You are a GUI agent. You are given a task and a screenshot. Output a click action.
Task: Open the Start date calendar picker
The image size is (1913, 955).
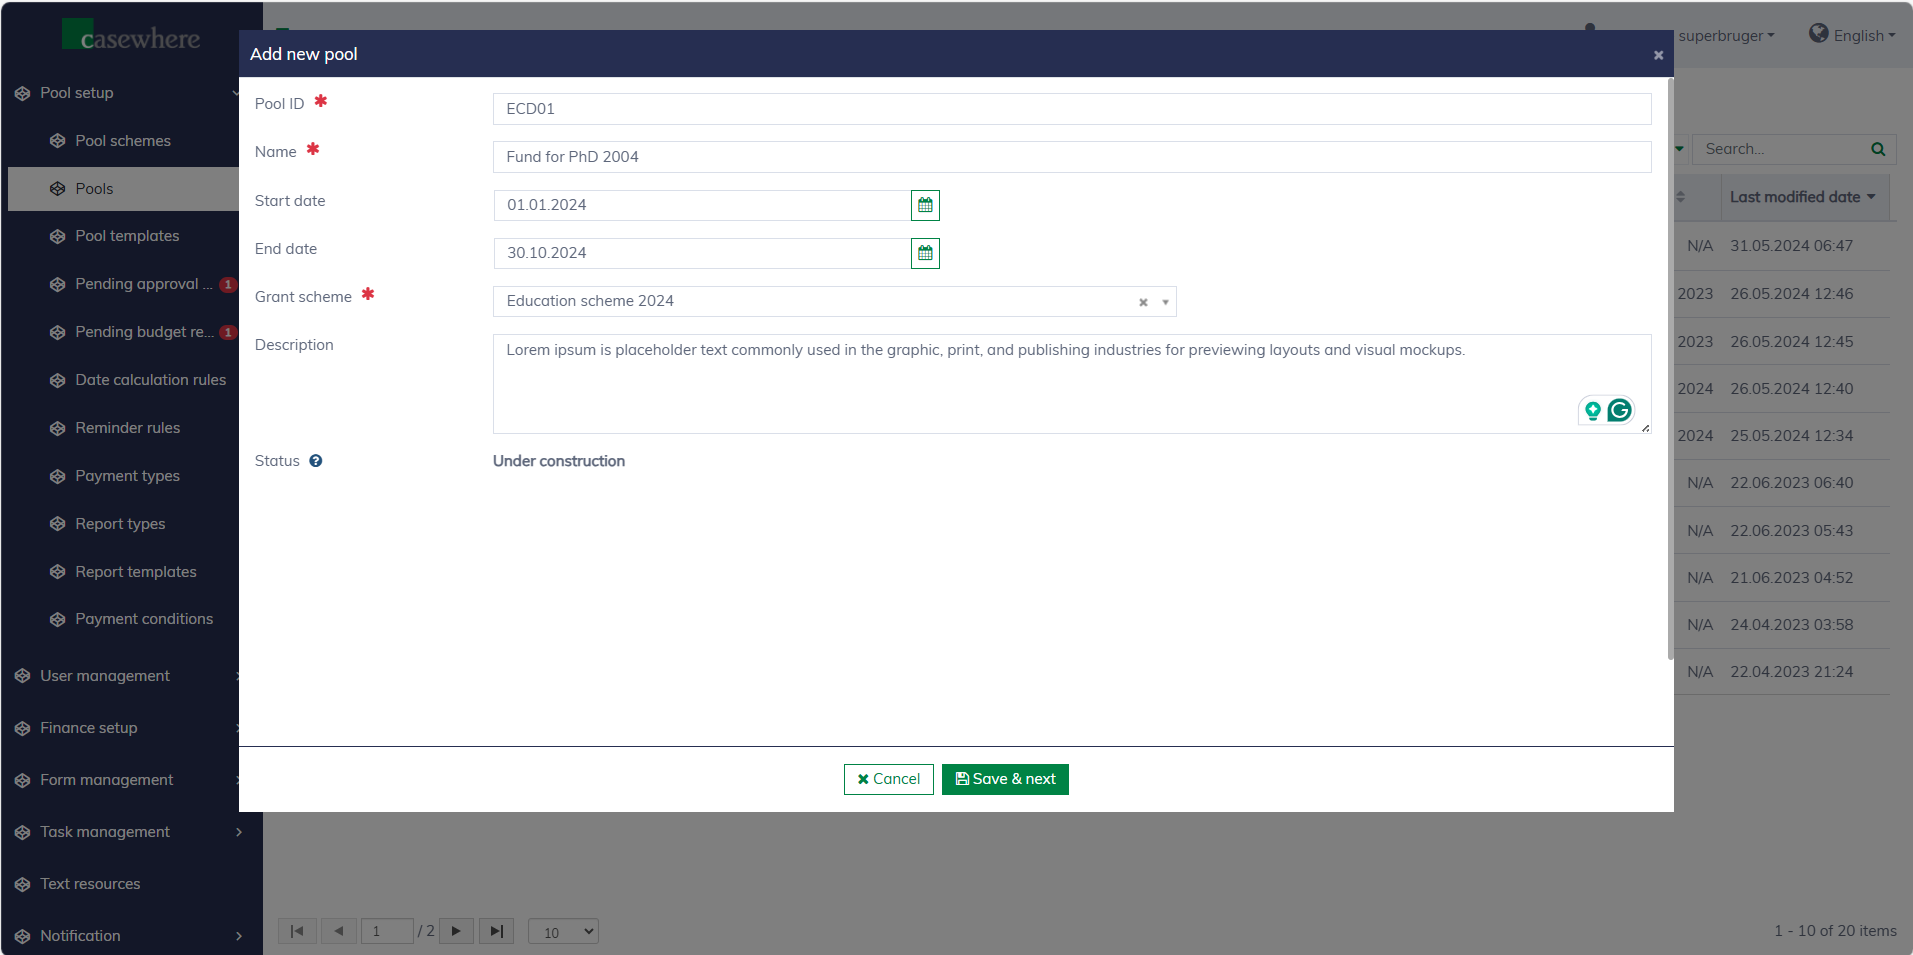pos(925,205)
